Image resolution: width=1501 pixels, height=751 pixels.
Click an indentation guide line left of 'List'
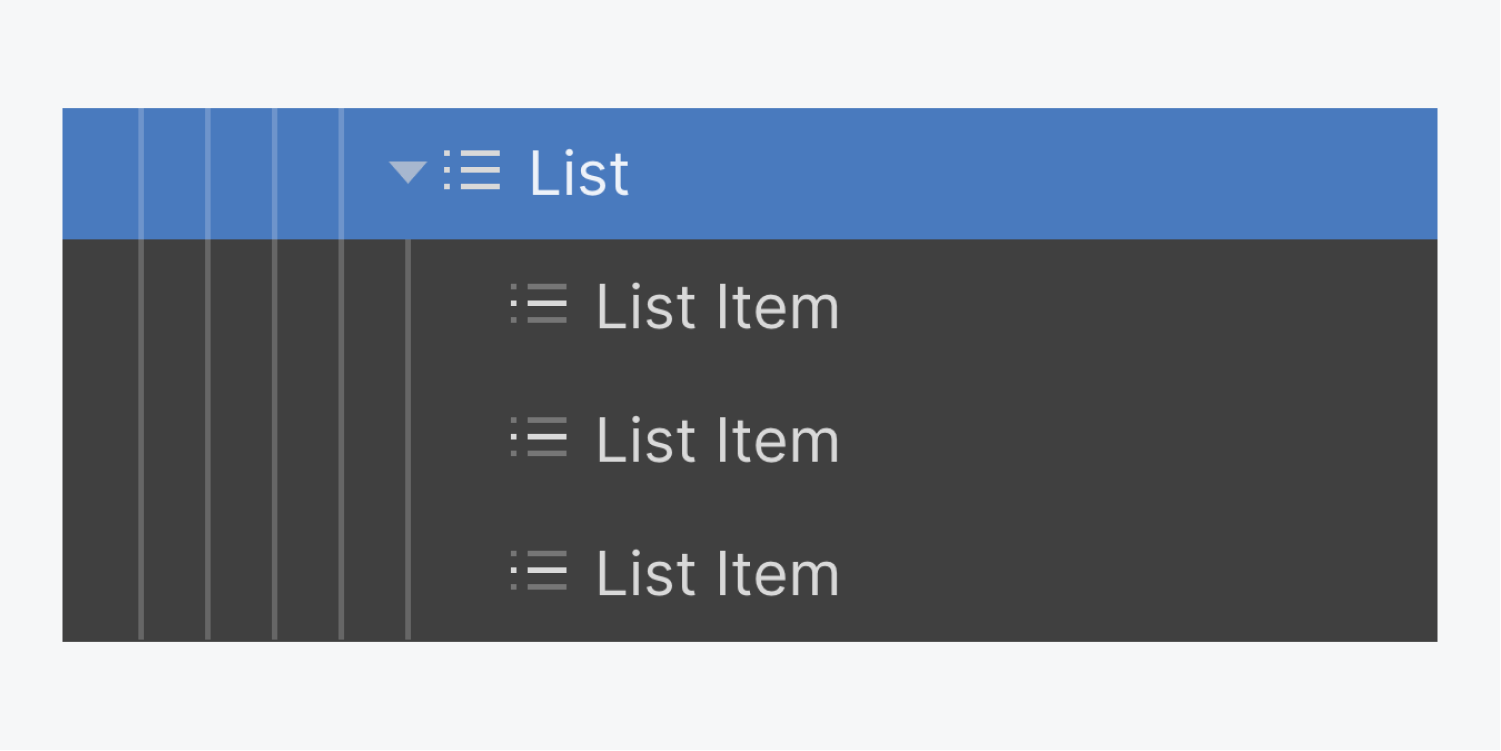tap(275, 172)
